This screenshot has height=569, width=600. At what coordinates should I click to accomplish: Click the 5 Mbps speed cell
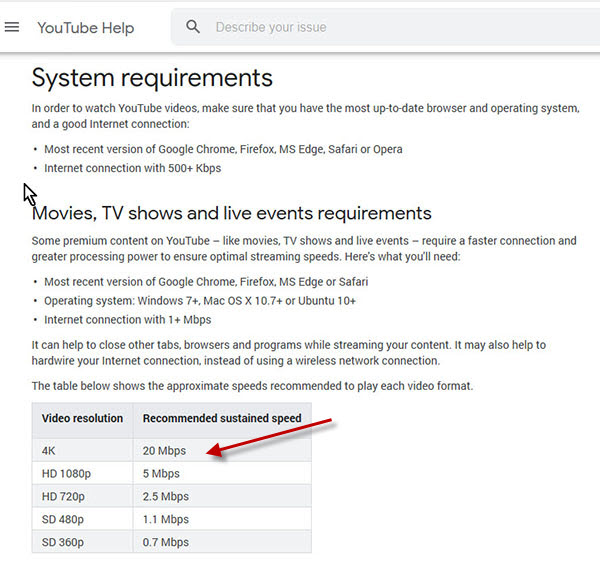(162, 473)
